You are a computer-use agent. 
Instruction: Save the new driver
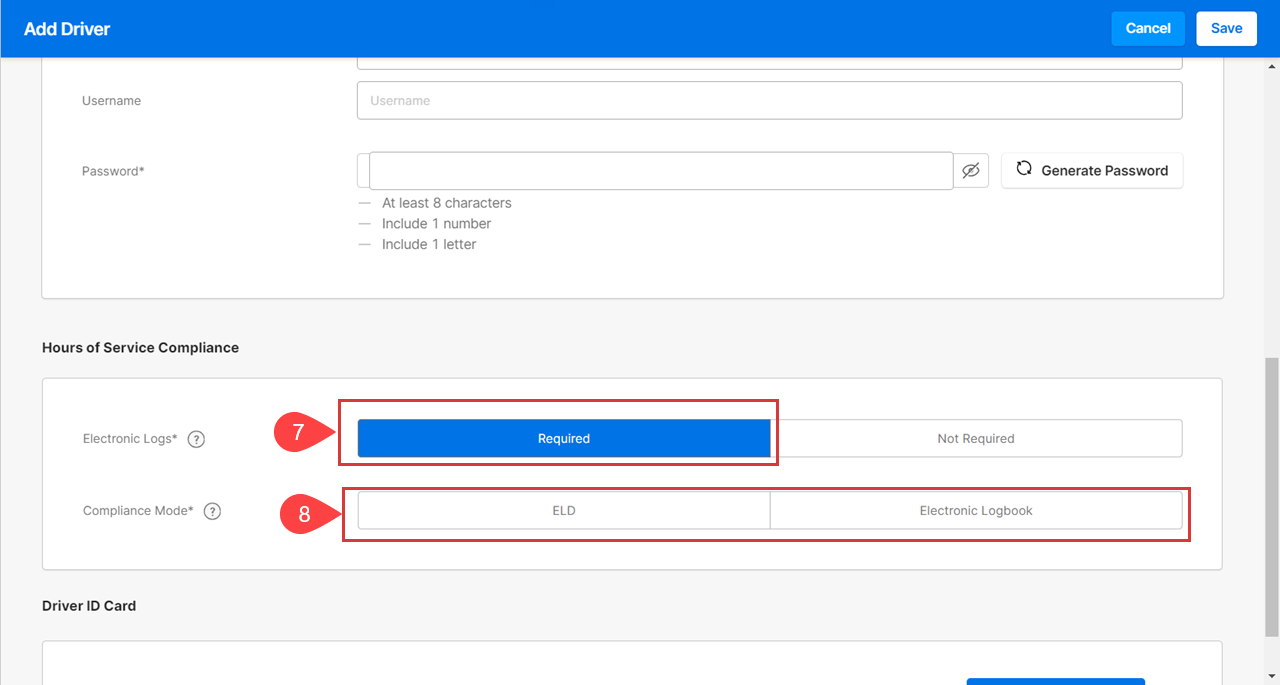1226,29
